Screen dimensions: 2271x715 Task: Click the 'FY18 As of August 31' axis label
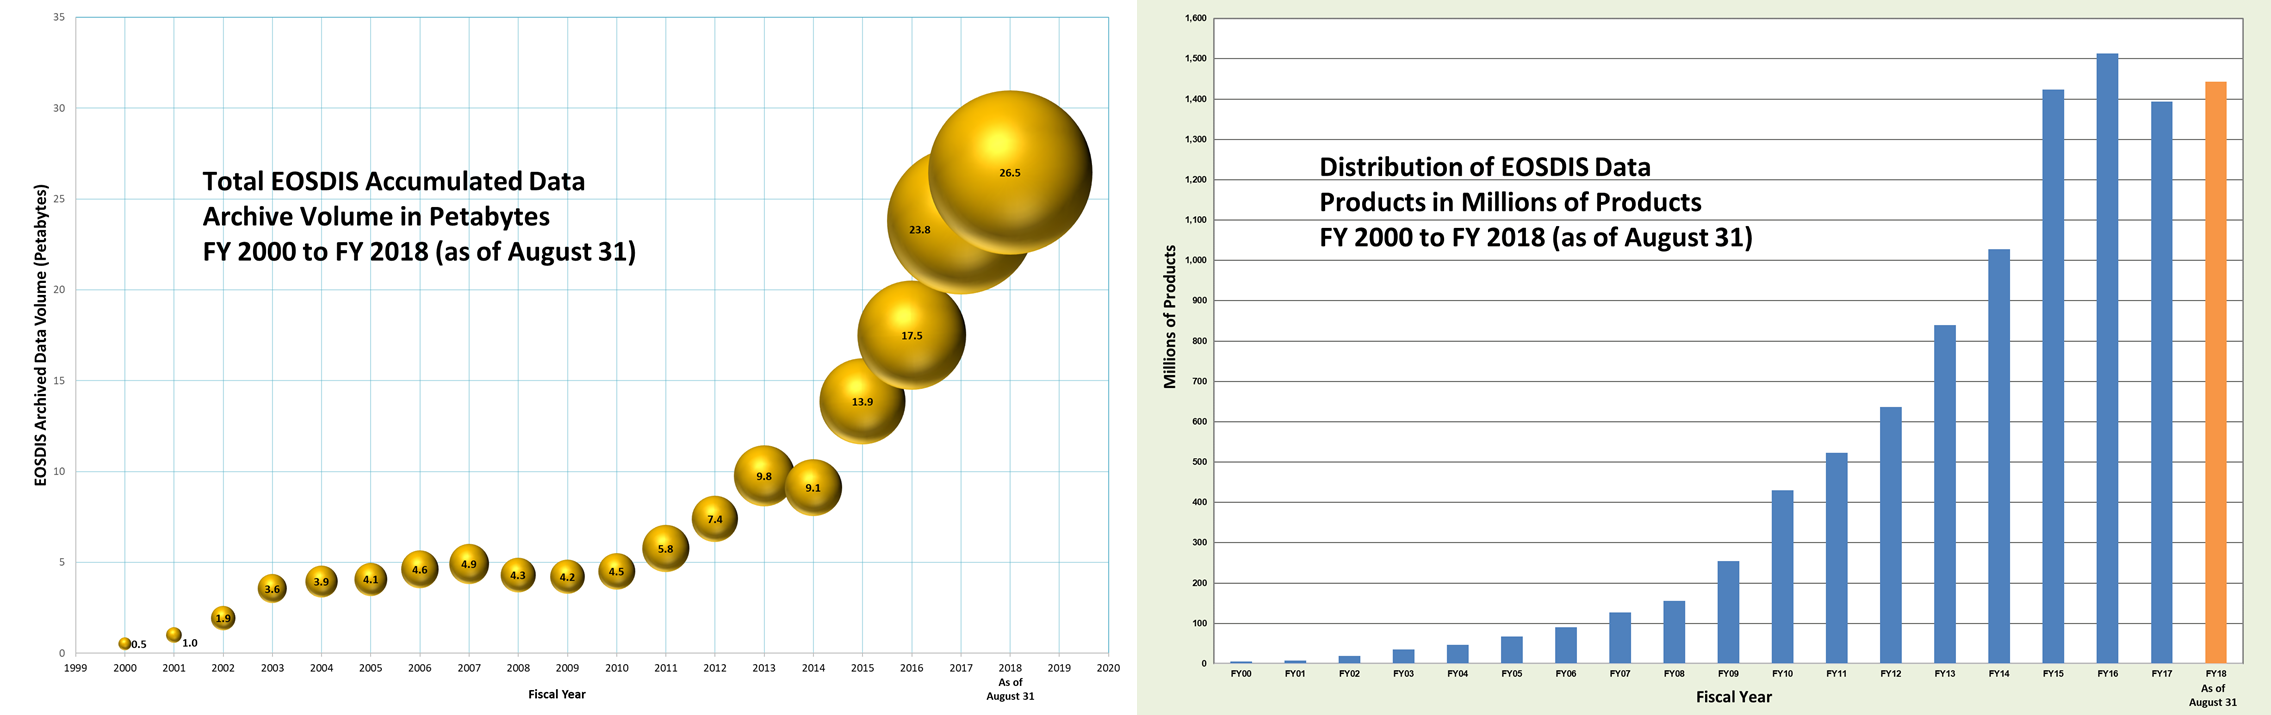coord(2213,688)
